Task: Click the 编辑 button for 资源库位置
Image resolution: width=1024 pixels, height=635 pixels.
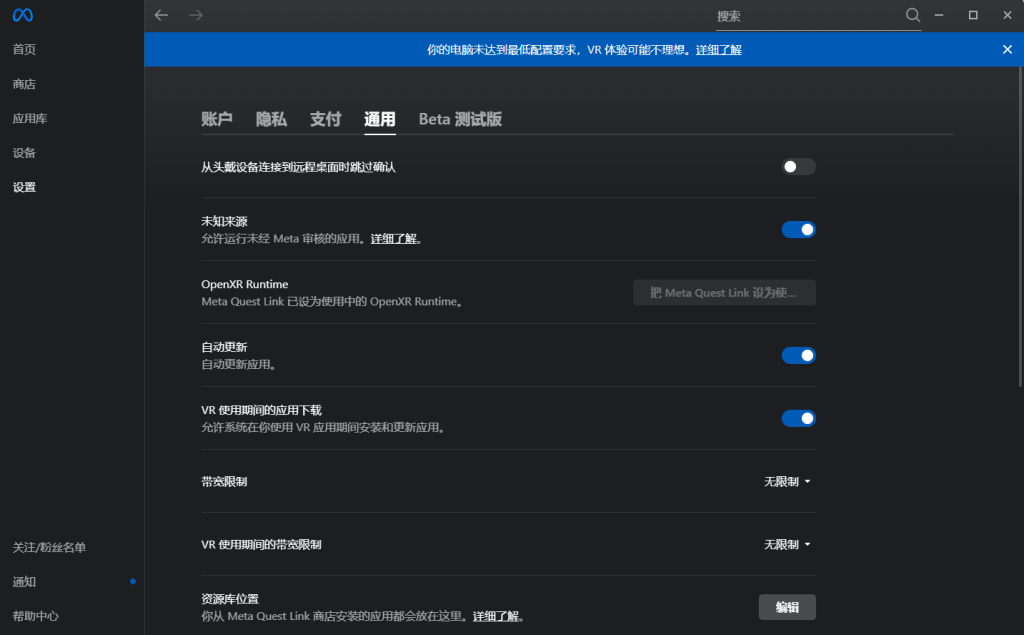Action: 787,607
